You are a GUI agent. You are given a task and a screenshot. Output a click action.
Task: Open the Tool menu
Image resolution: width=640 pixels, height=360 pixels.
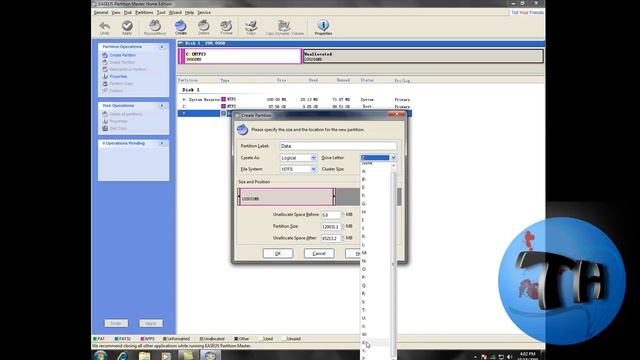(x=161, y=13)
